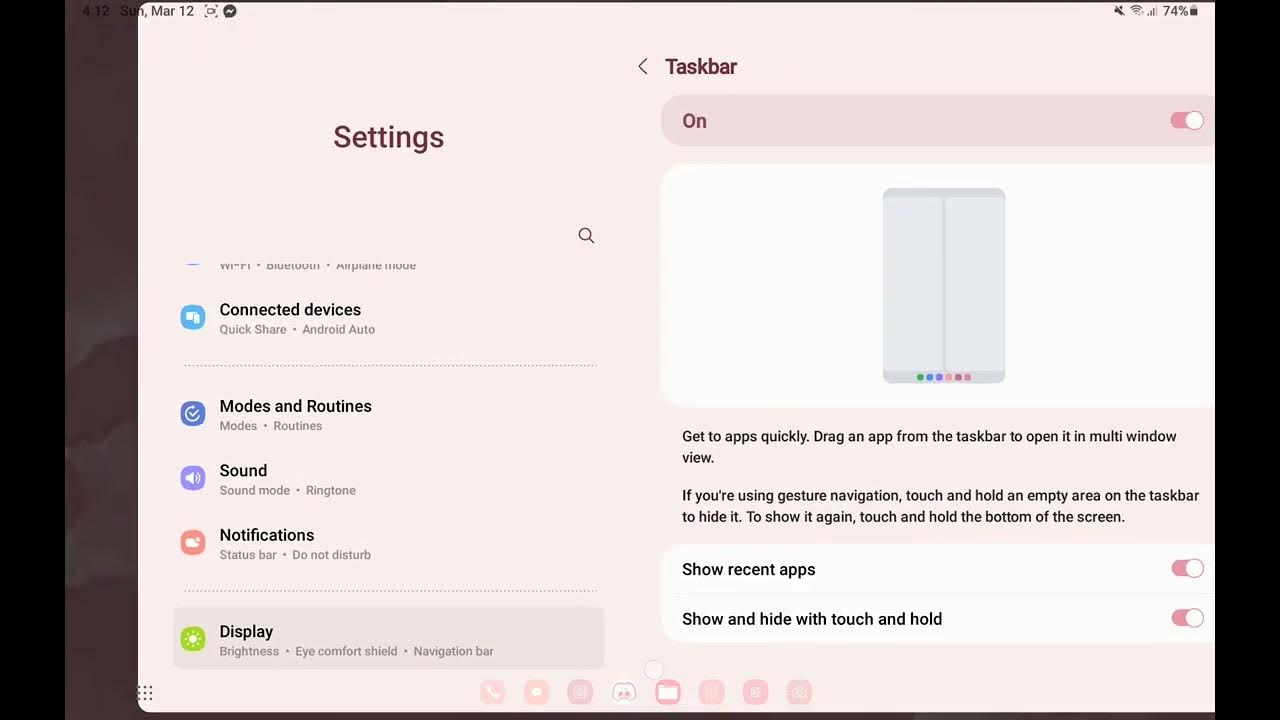This screenshot has width=1280, height=720.
Task: Tap the clock showing 4:12
Action: coord(96,11)
